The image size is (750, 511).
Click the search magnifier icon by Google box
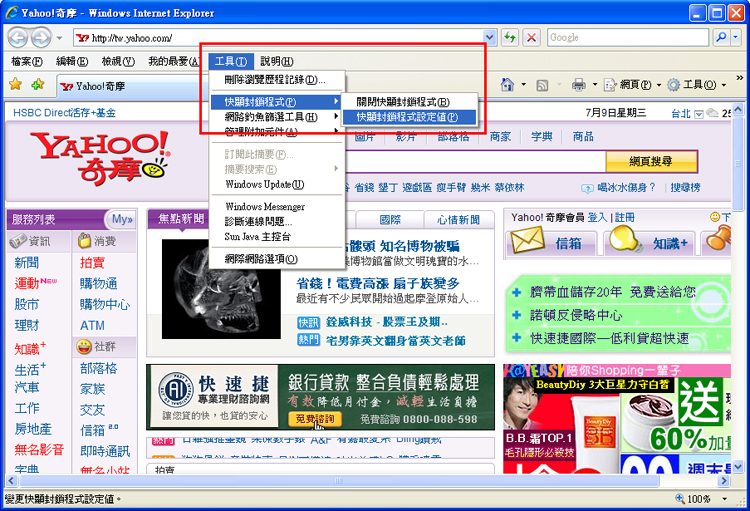pos(721,37)
